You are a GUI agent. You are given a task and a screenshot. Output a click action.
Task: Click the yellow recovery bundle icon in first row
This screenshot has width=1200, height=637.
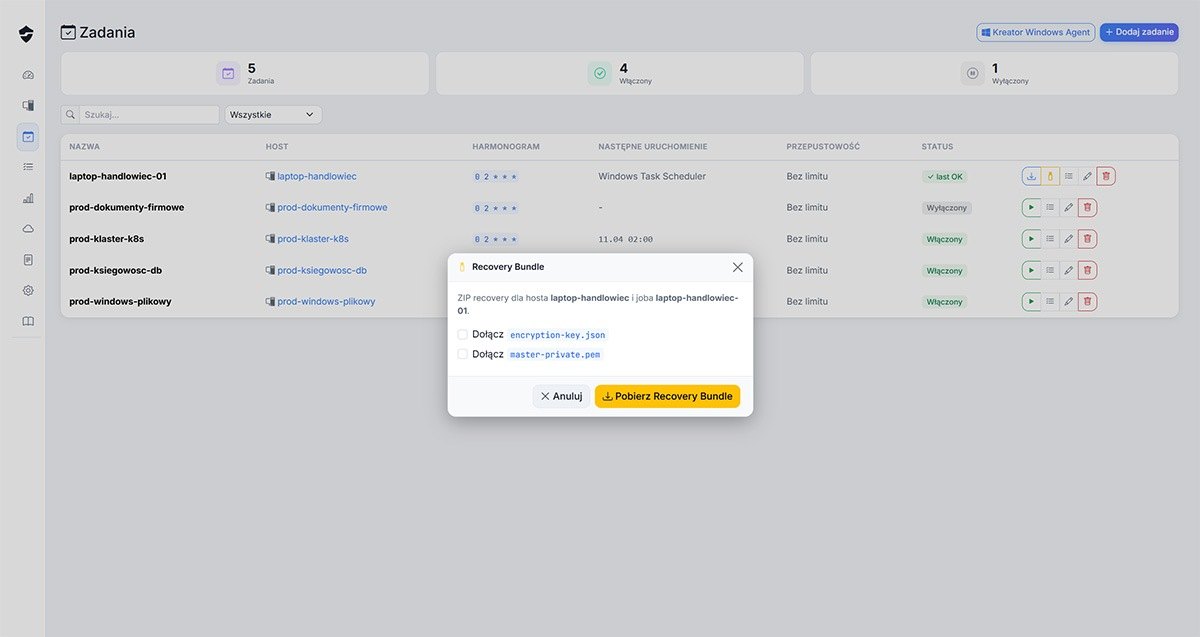[x=1050, y=176]
